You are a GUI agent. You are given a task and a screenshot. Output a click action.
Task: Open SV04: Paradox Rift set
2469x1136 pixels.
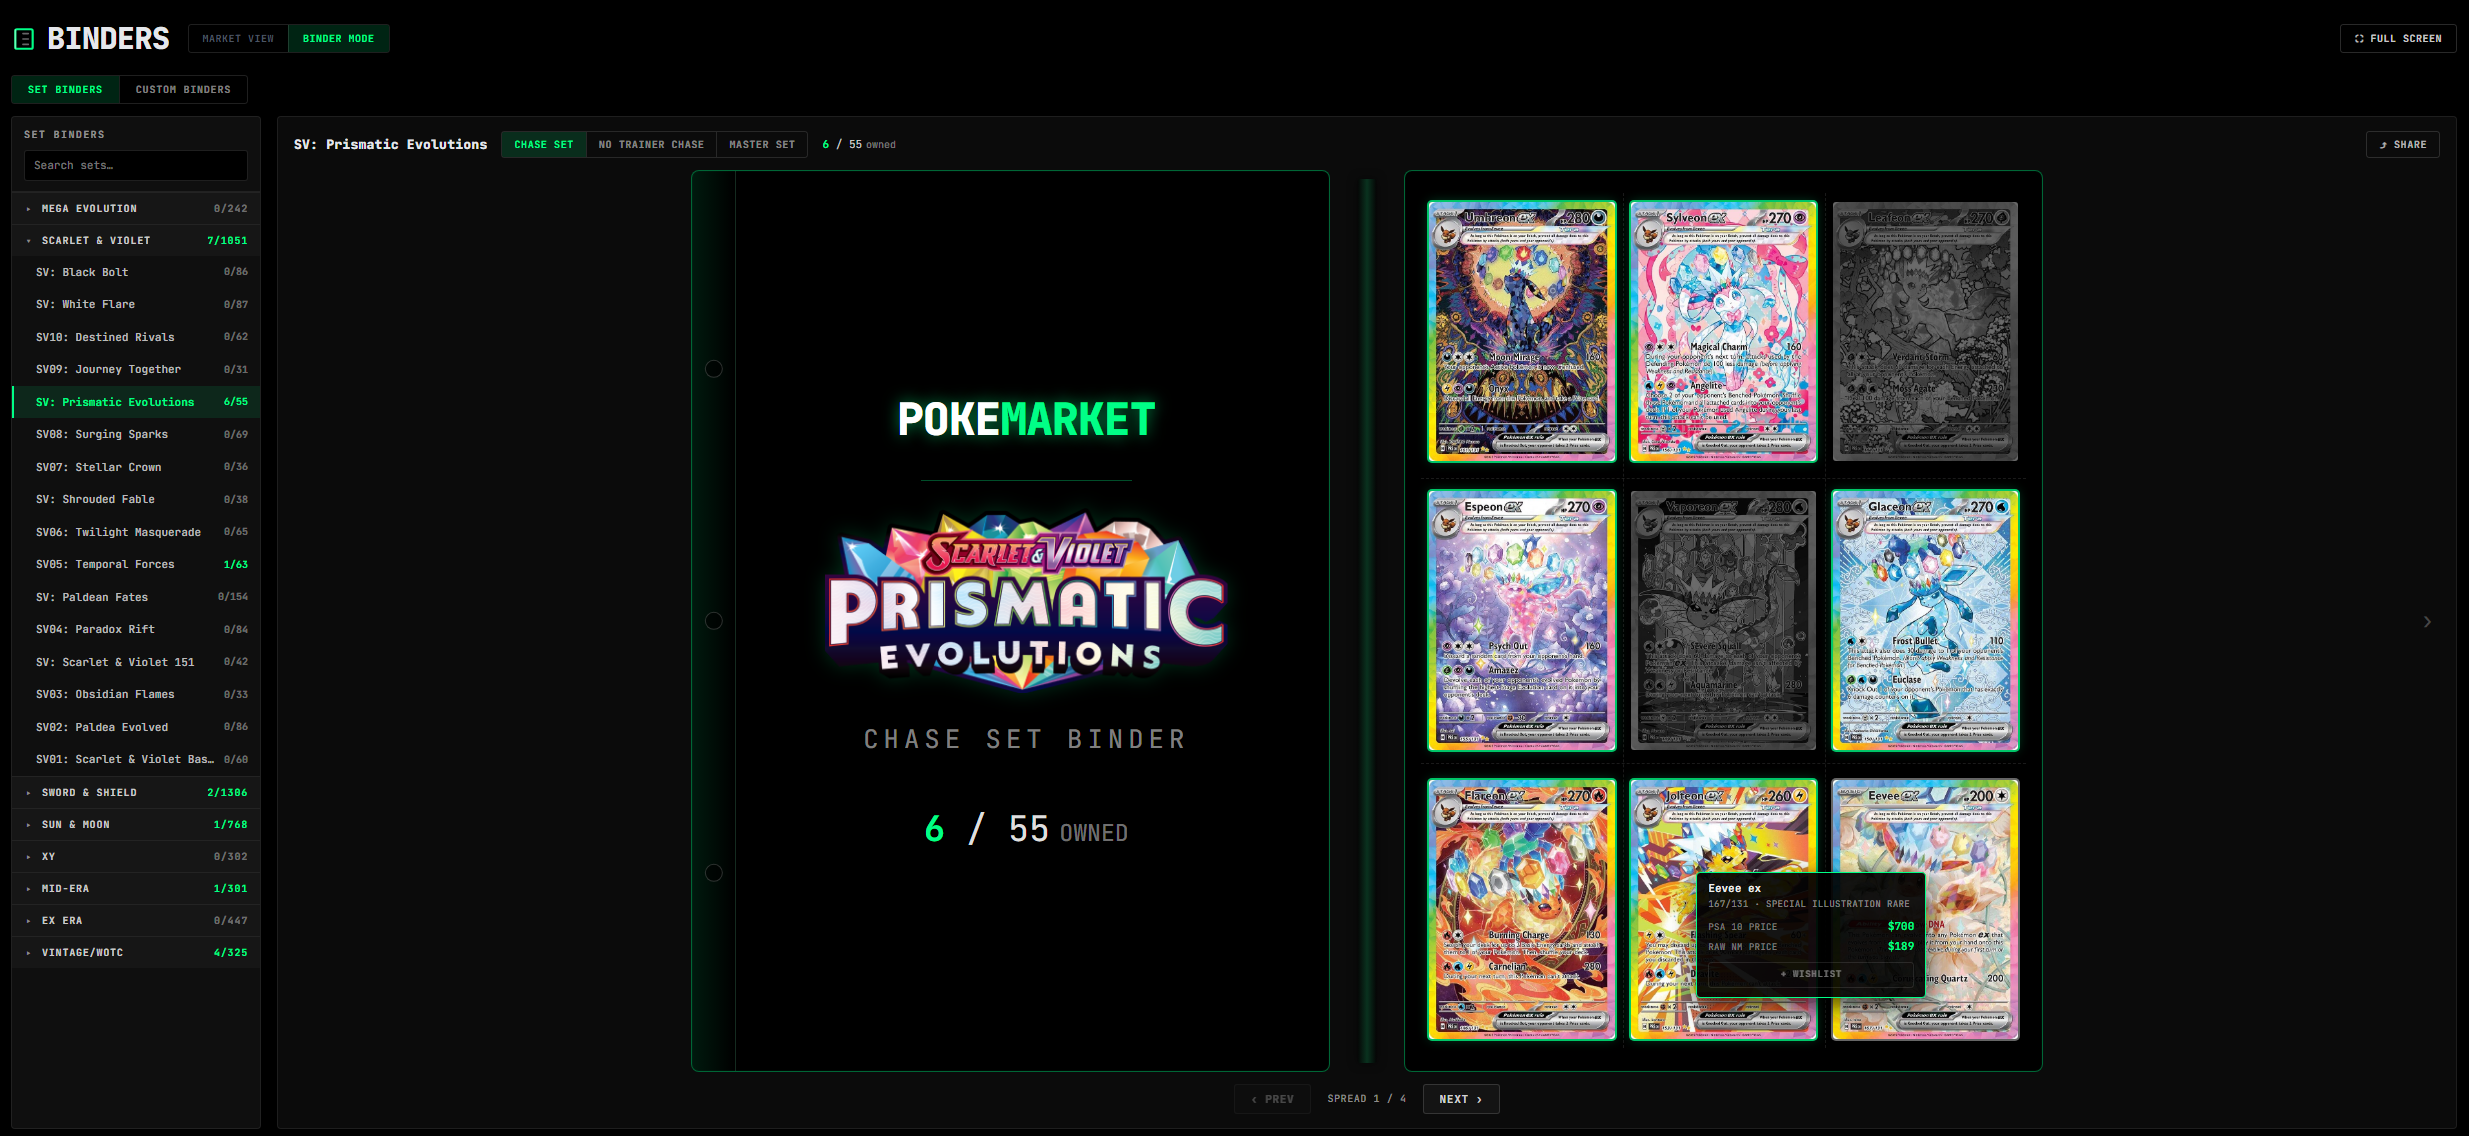pyautogui.click(x=136, y=629)
